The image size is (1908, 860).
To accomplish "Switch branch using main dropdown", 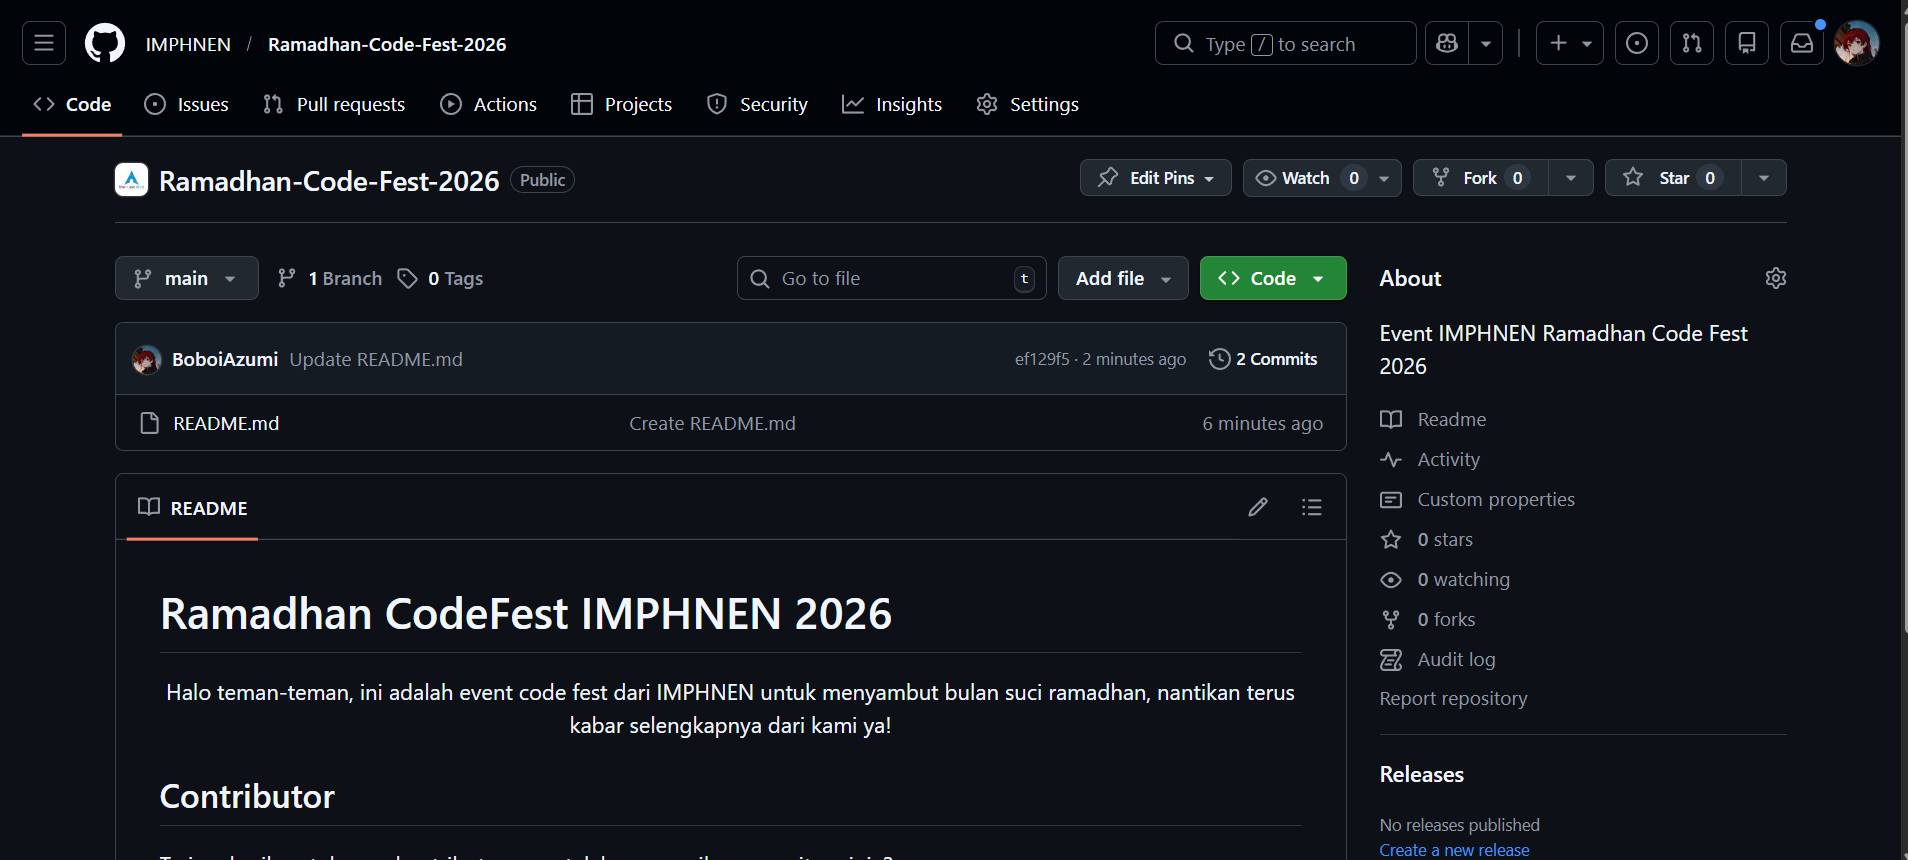I will [187, 278].
